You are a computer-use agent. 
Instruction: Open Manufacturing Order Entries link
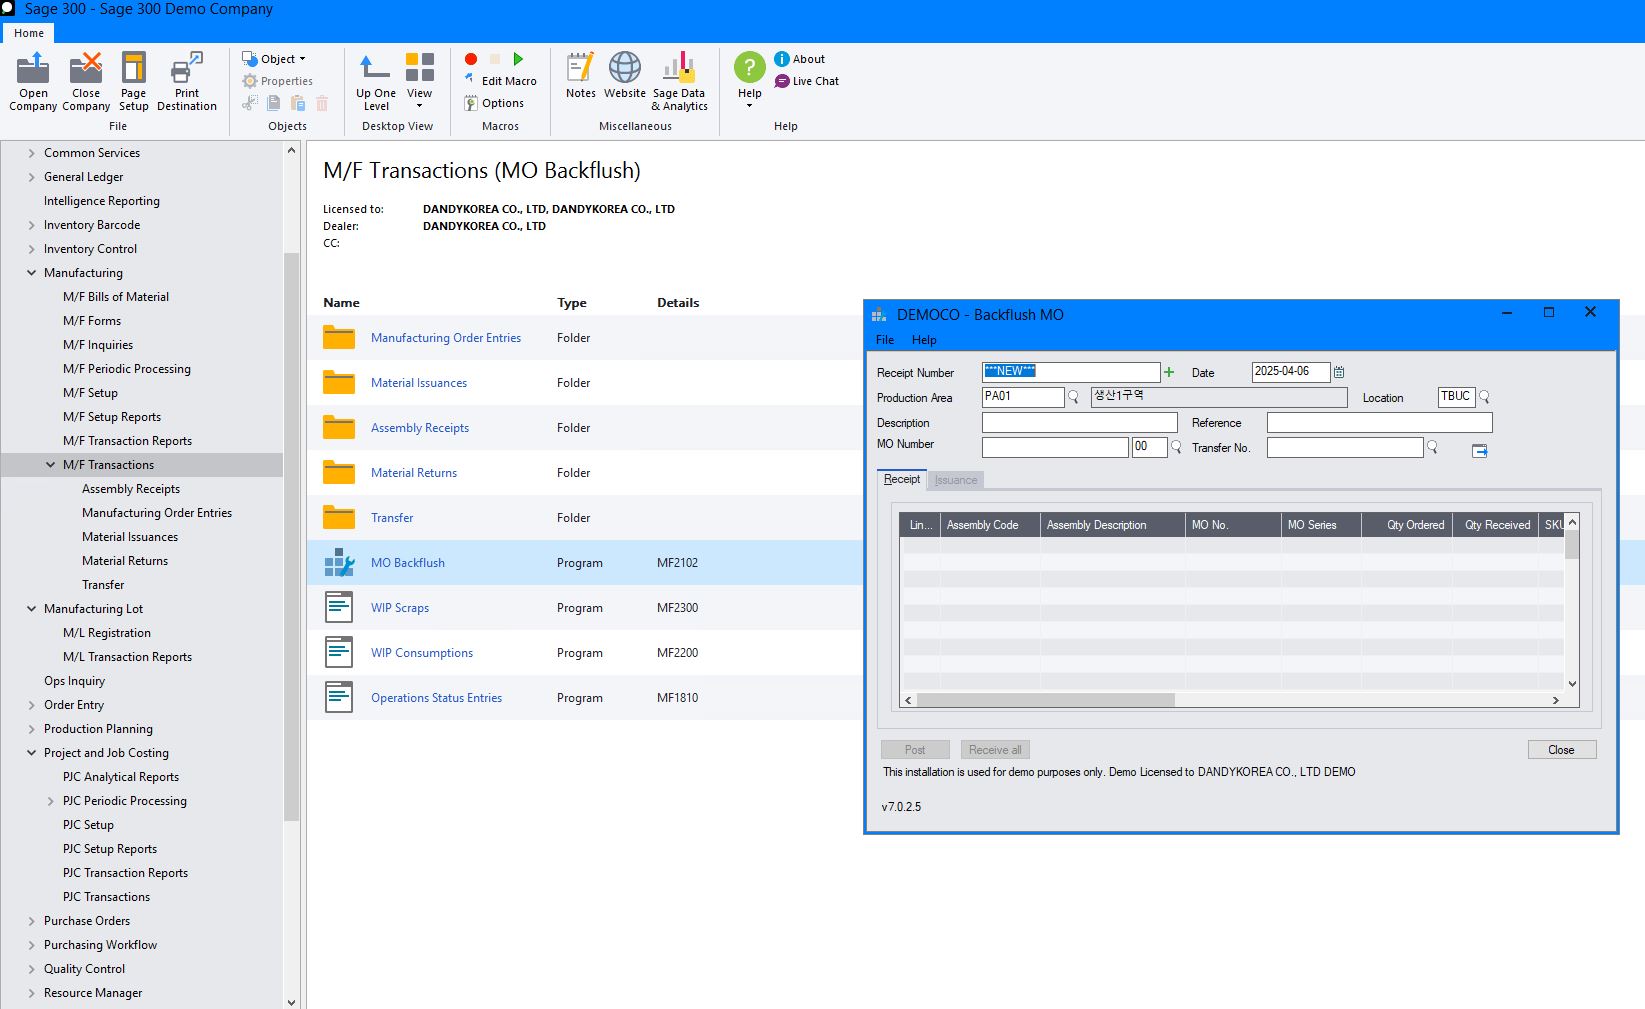(x=446, y=338)
